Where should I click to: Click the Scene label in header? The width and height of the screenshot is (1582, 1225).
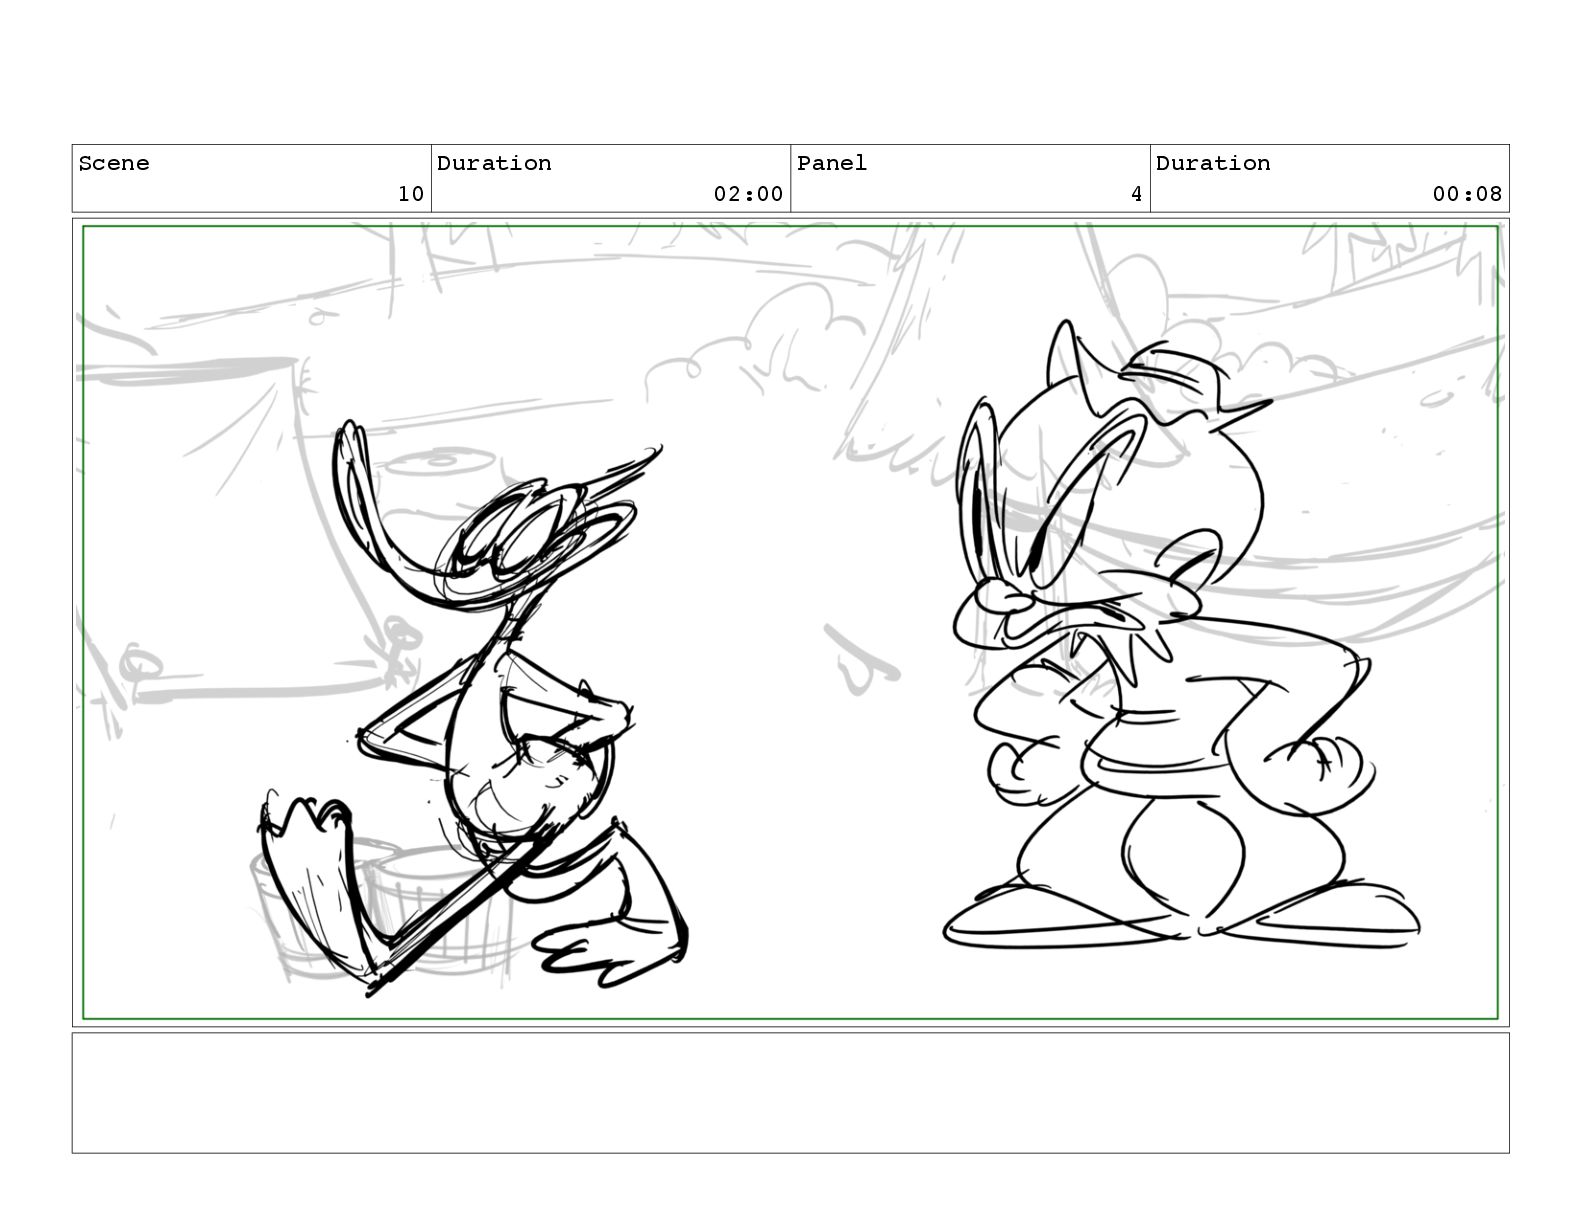(114, 163)
